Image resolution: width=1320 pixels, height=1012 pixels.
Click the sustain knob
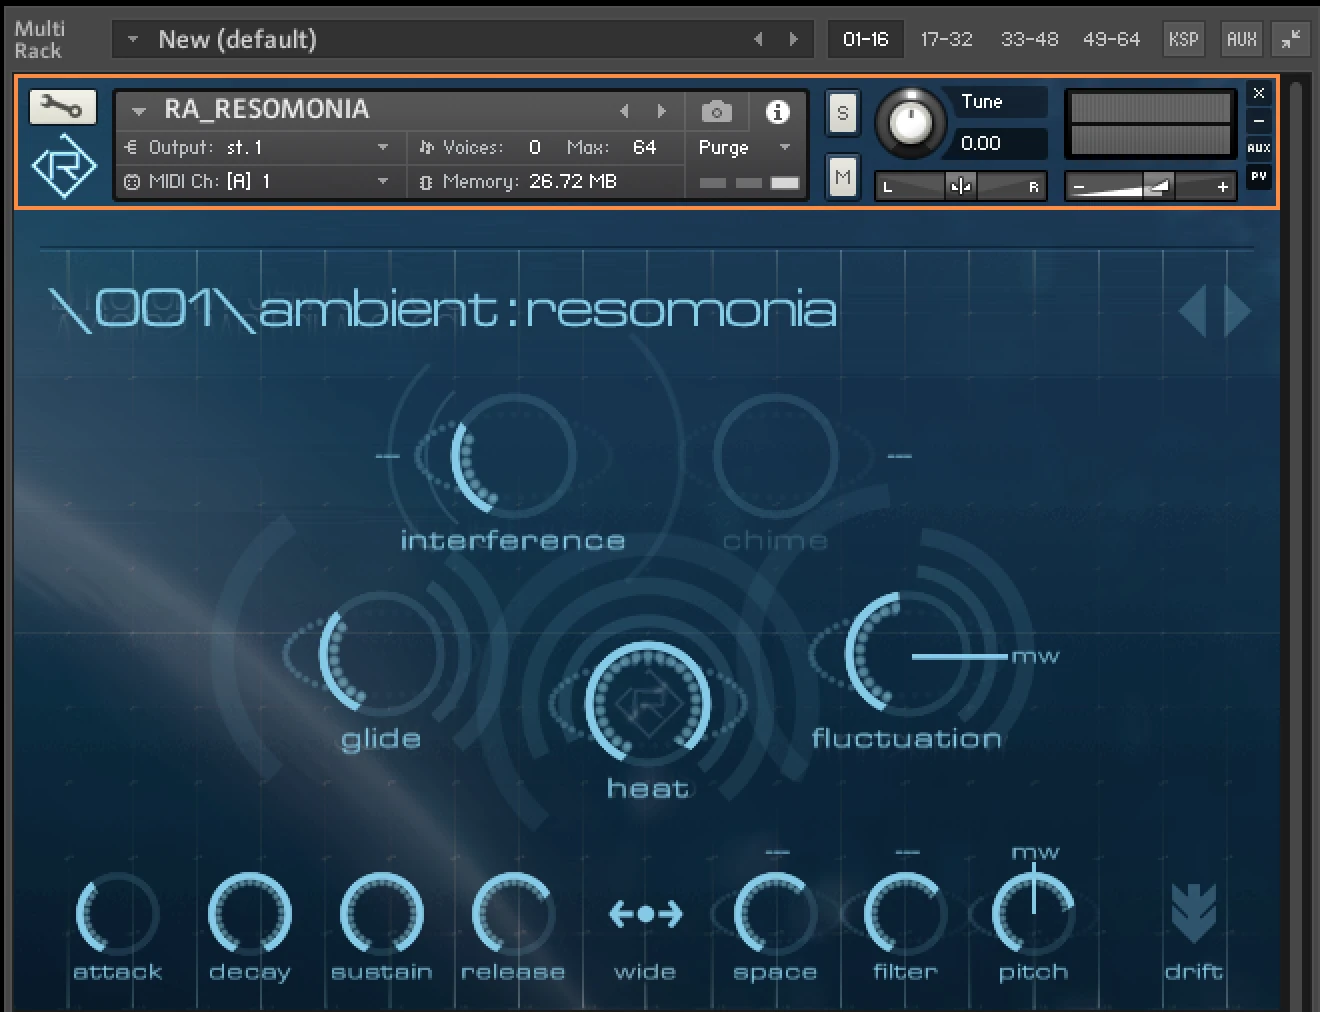coord(381,914)
